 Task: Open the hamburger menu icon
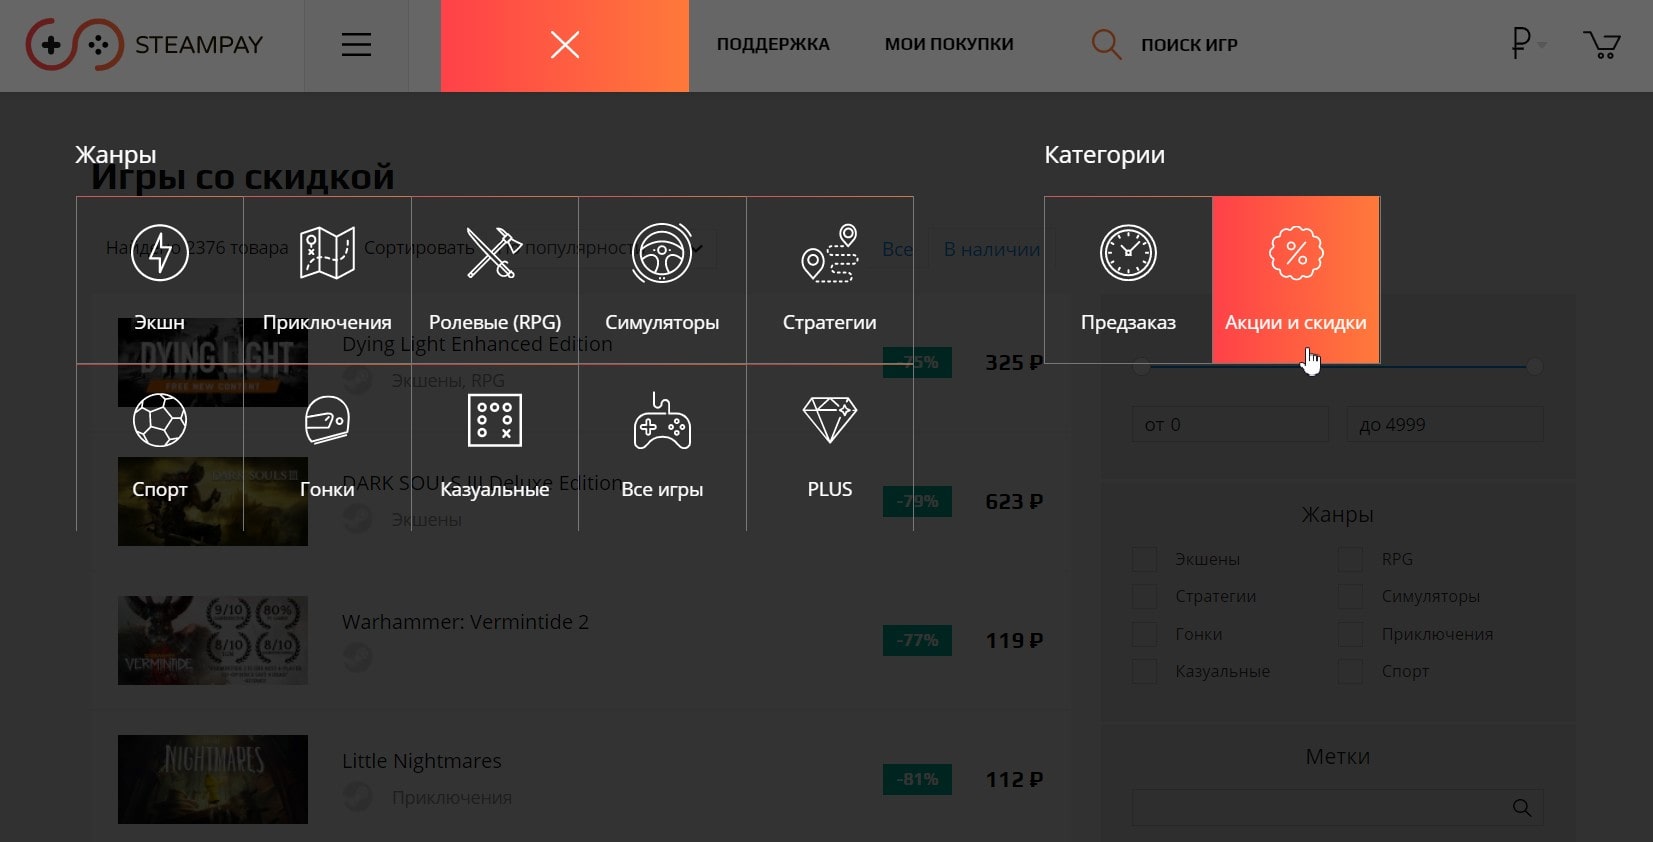click(356, 45)
